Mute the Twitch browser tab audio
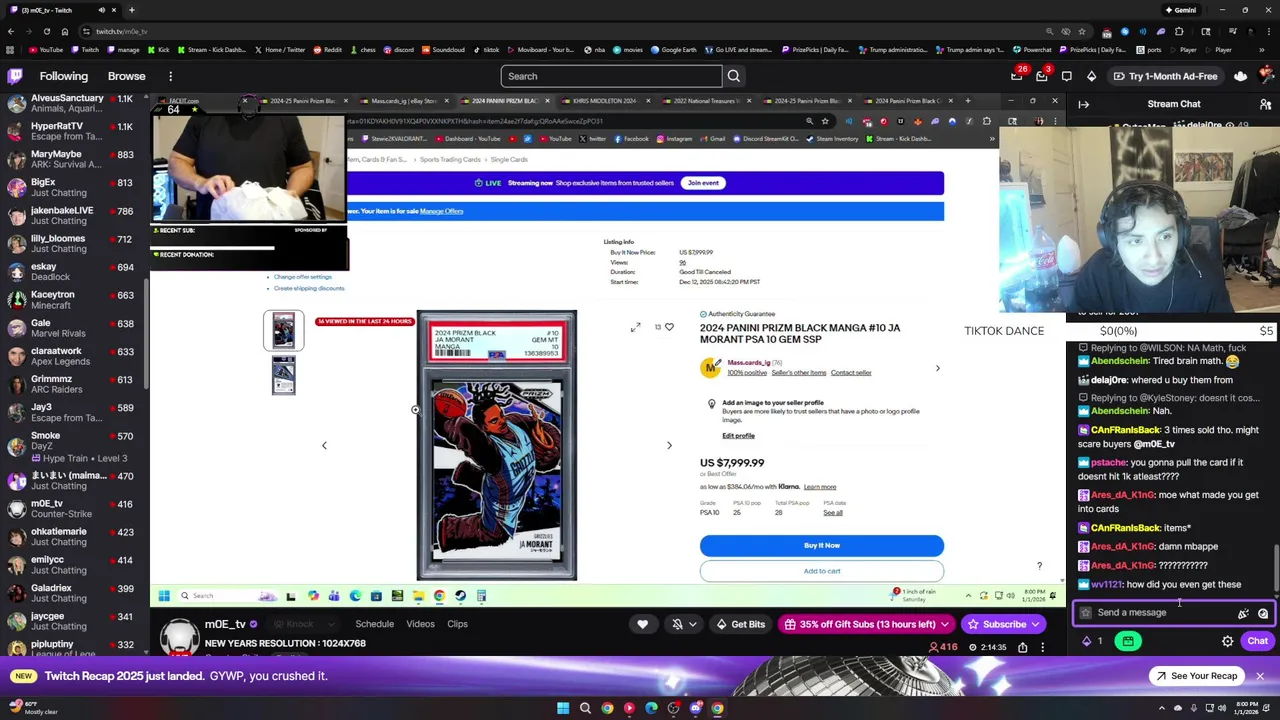The height and width of the screenshot is (720, 1280). (x=100, y=10)
